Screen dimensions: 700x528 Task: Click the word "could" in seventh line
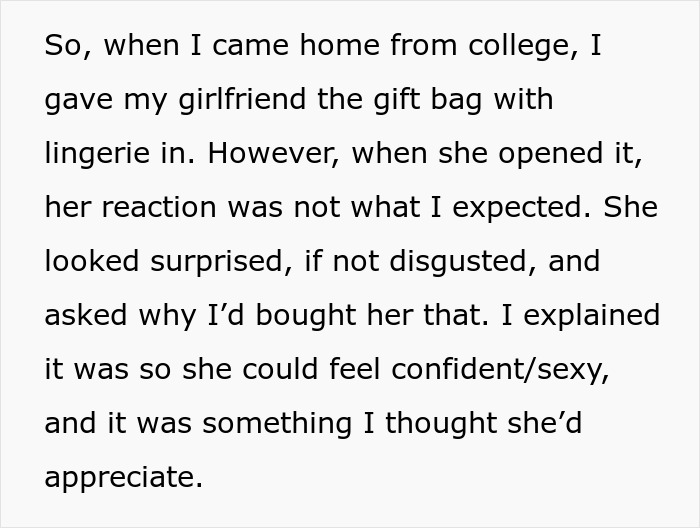(x=281, y=369)
